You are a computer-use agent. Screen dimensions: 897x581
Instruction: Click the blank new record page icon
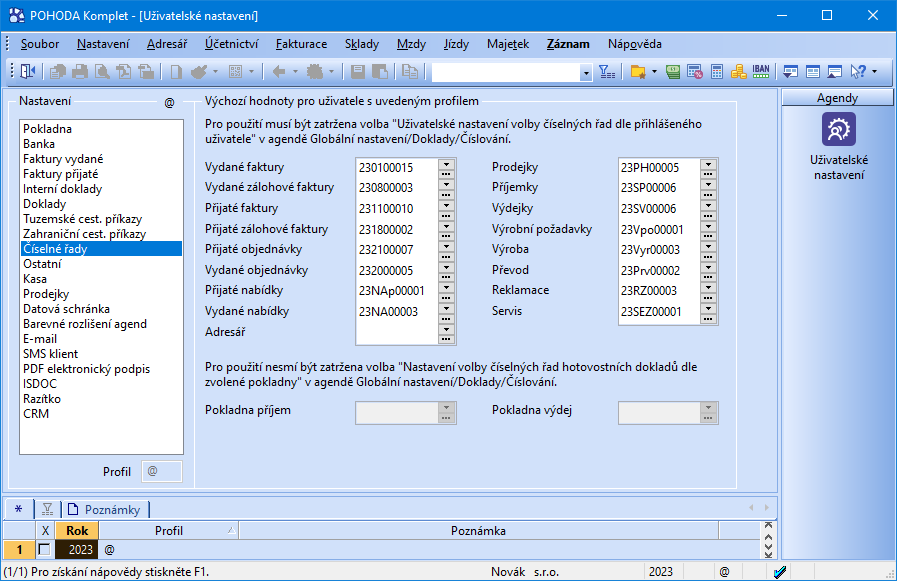point(176,71)
